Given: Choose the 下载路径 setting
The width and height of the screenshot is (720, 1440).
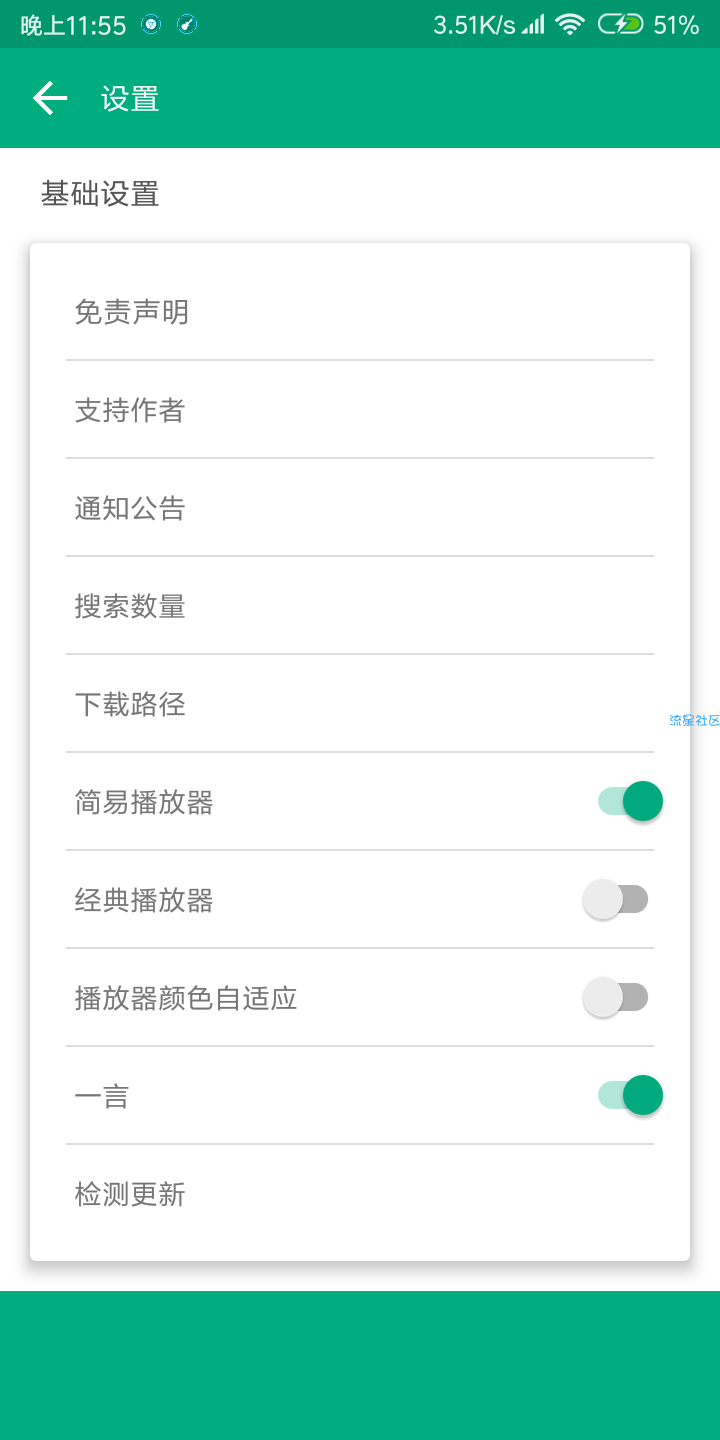Looking at the screenshot, I should [x=360, y=704].
